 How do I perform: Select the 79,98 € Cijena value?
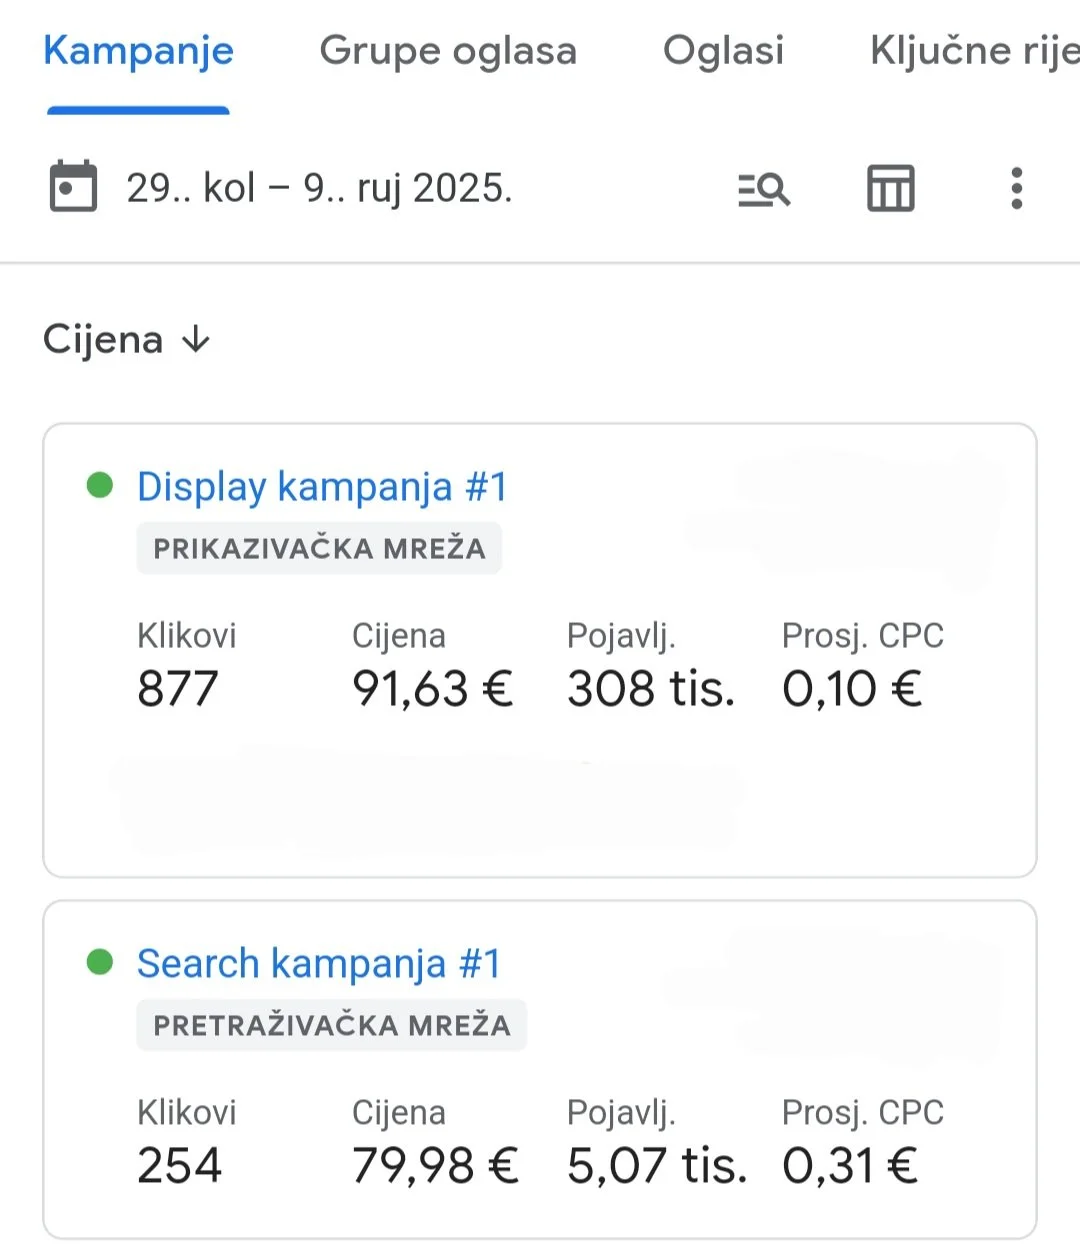[x=434, y=1166]
